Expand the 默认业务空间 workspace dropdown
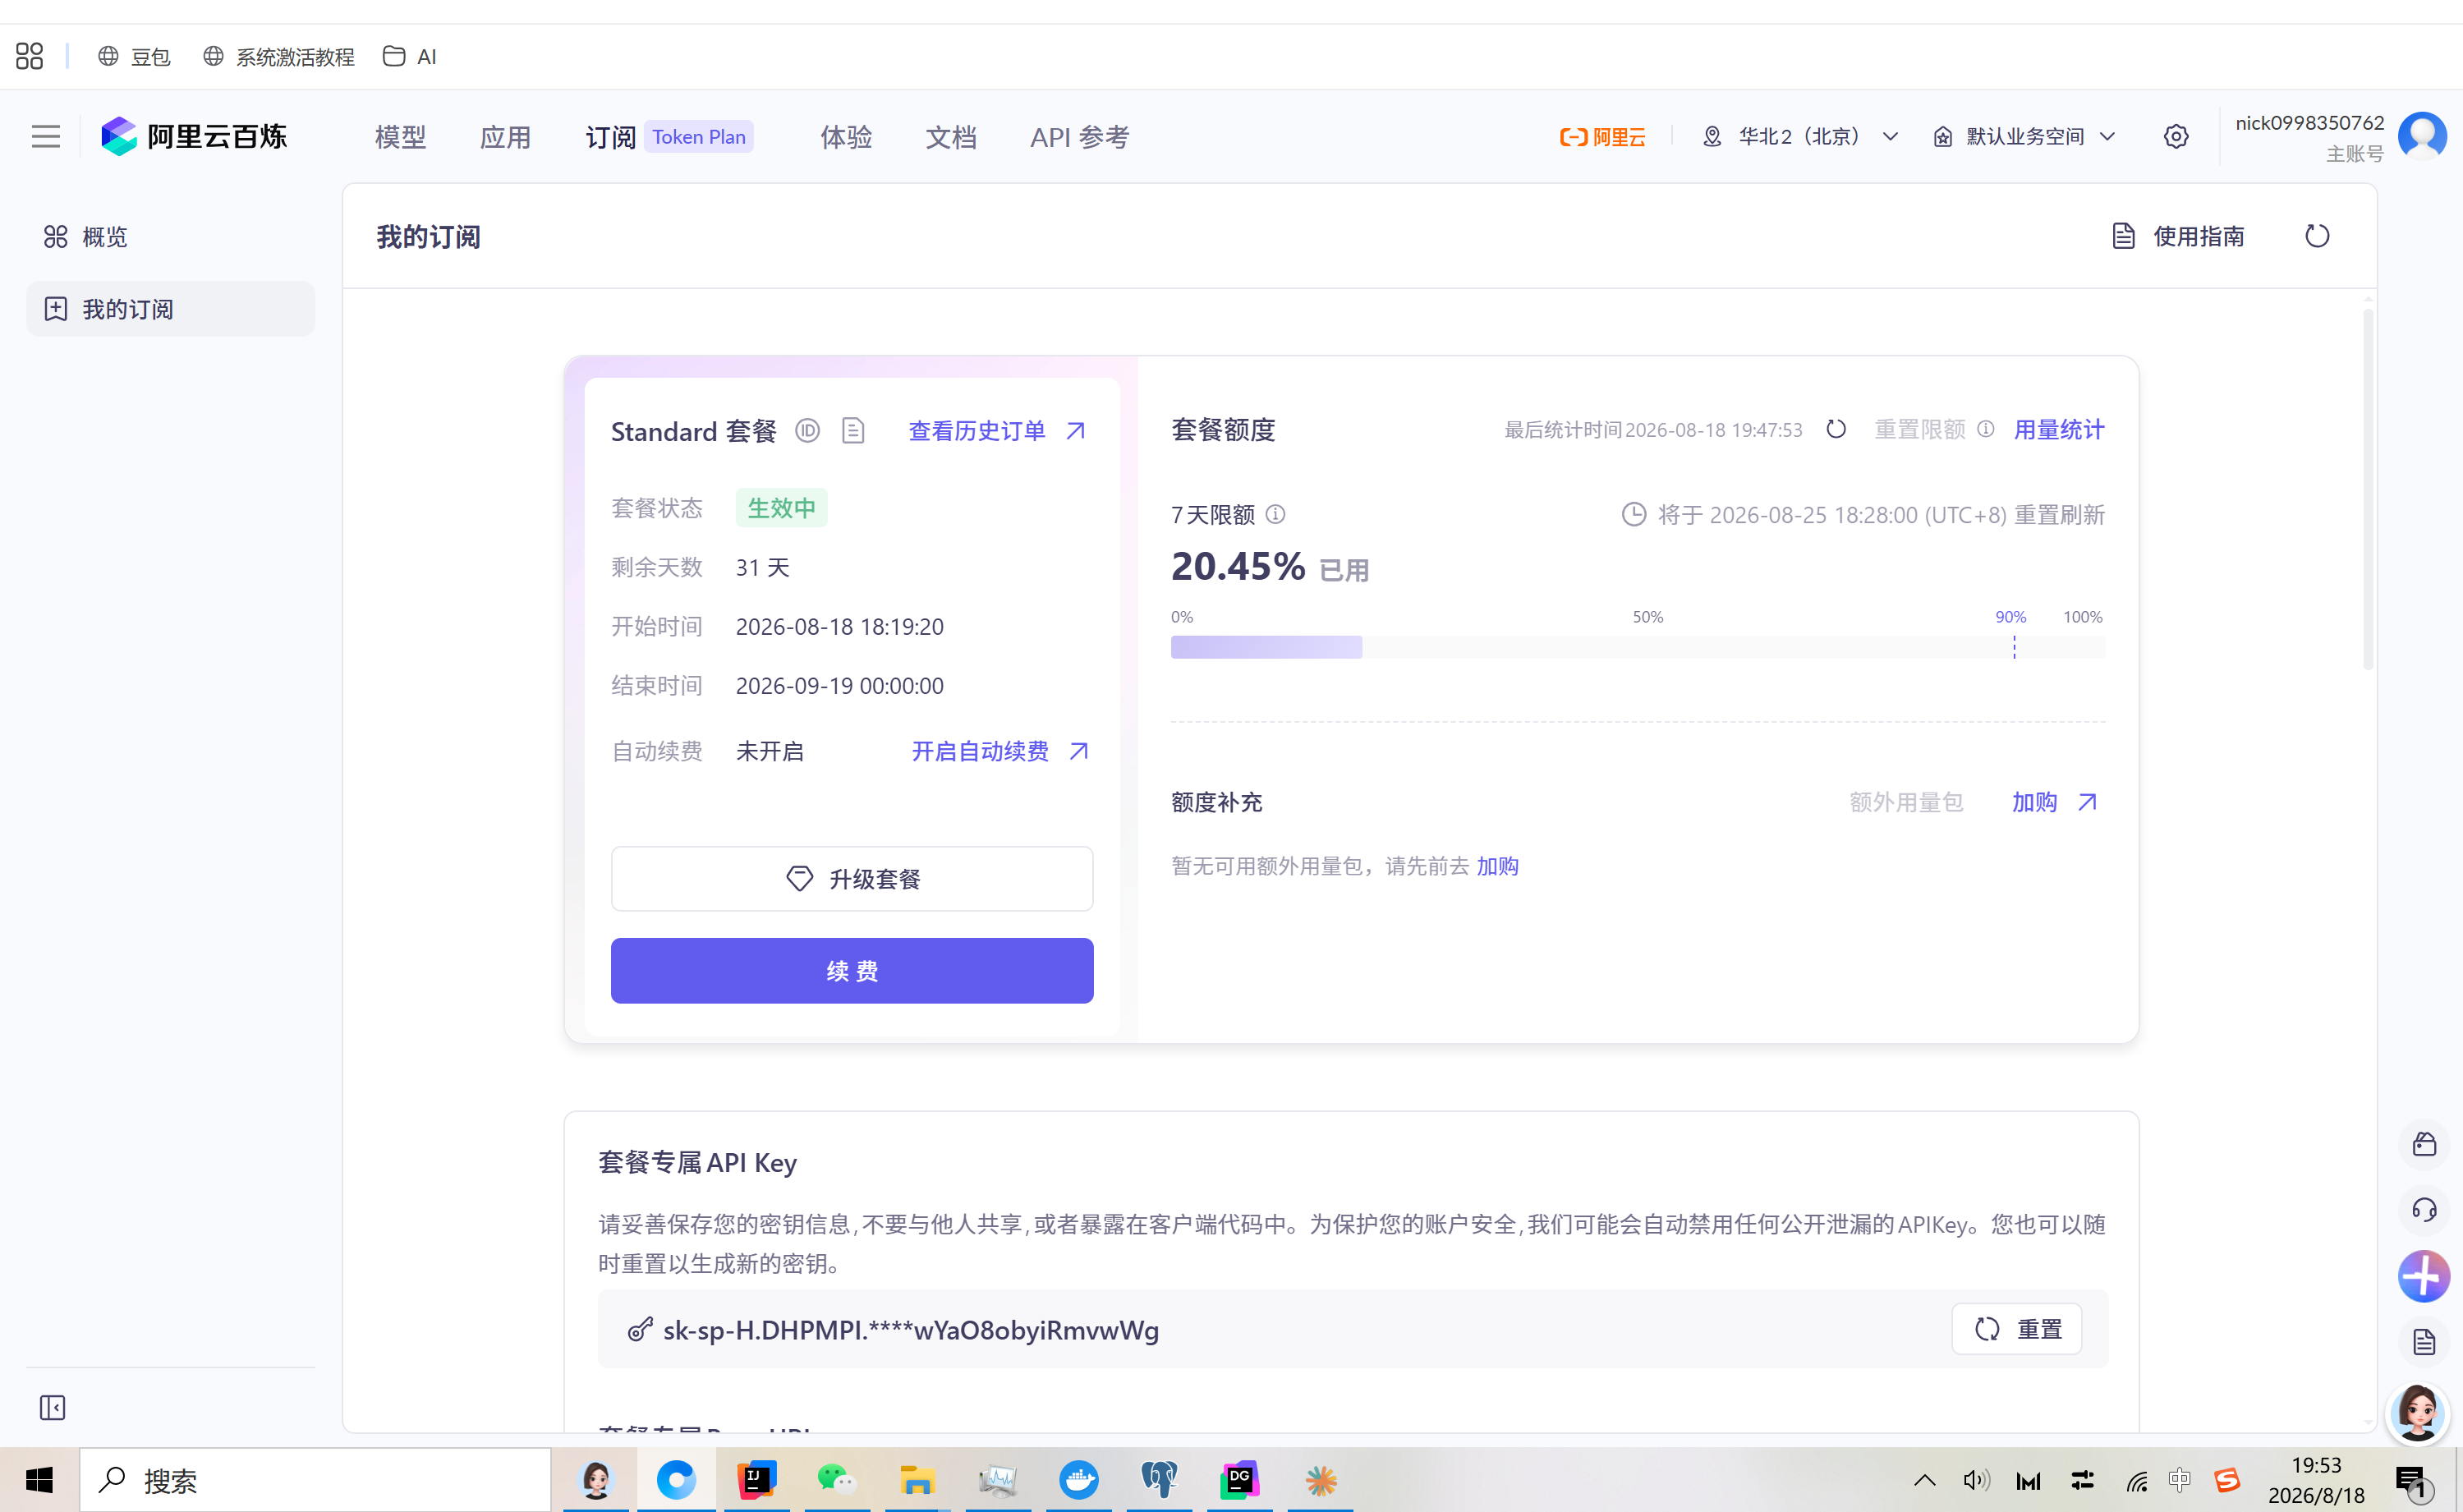This screenshot has width=2463, height=1512. click(2025, 136)
